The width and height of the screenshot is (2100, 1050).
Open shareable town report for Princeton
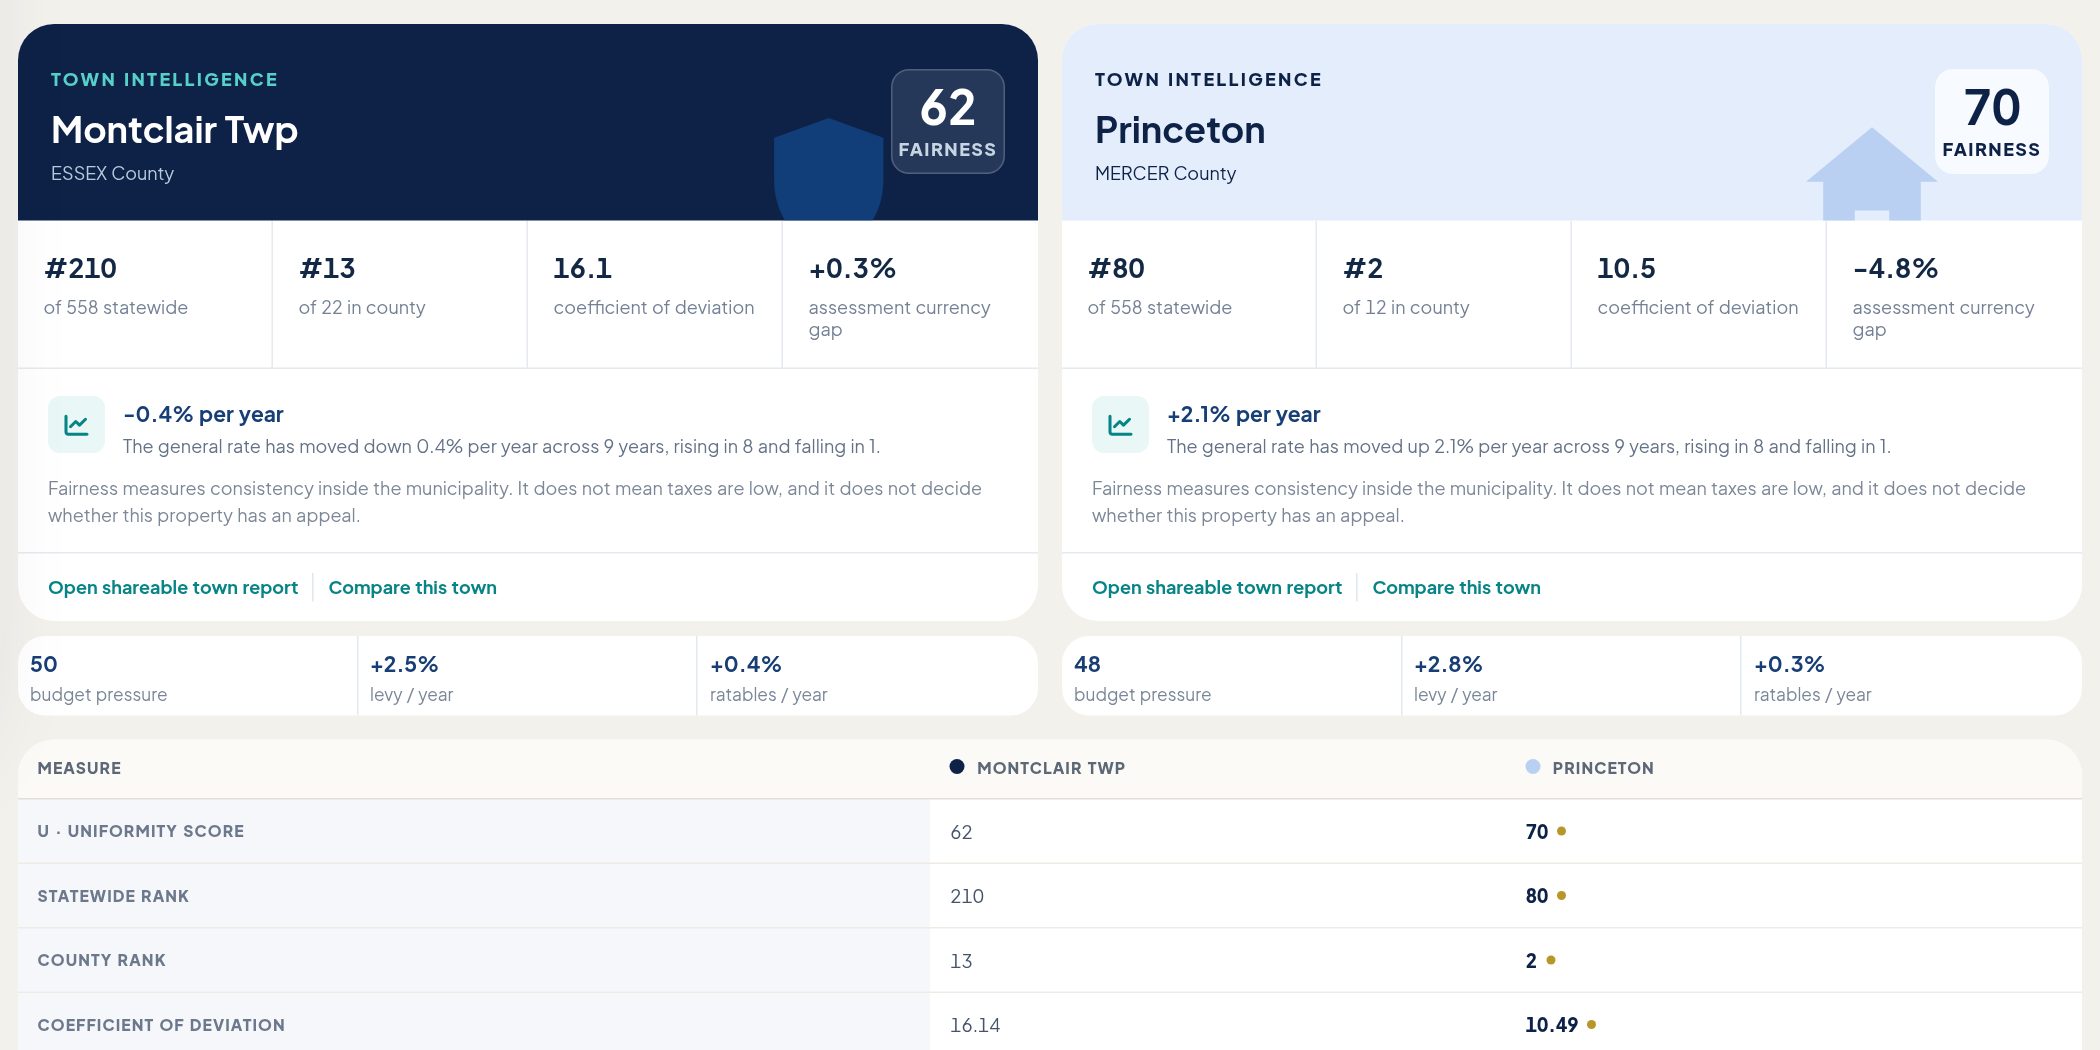tap(1217, 587)
